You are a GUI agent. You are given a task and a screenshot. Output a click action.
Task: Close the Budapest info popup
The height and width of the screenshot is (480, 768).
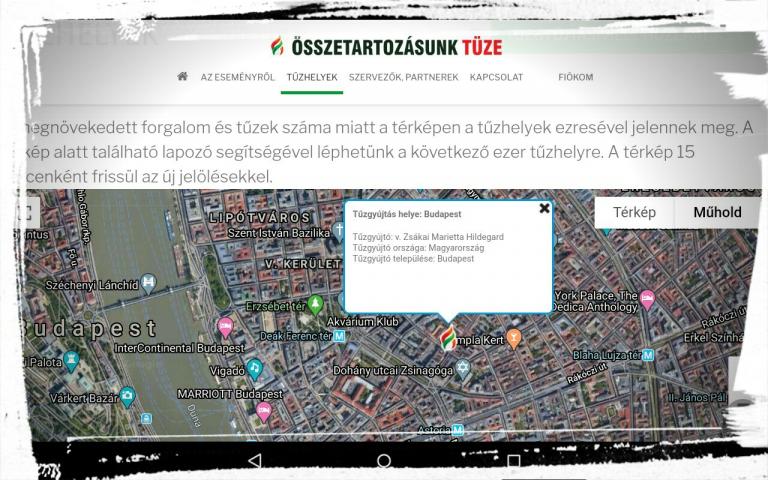[544, 209]
